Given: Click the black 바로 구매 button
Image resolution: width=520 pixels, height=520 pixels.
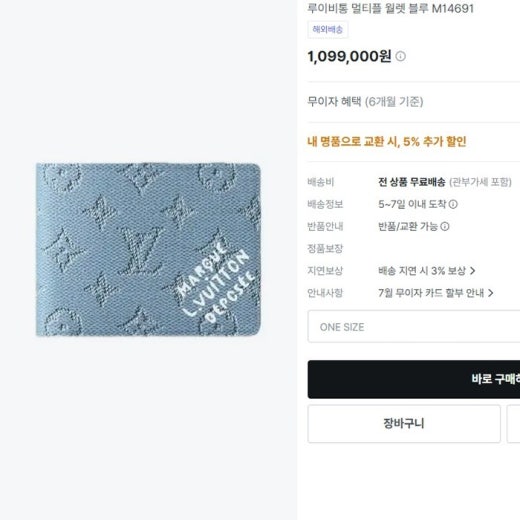Looking at the screenshot, I should [414, 379].
